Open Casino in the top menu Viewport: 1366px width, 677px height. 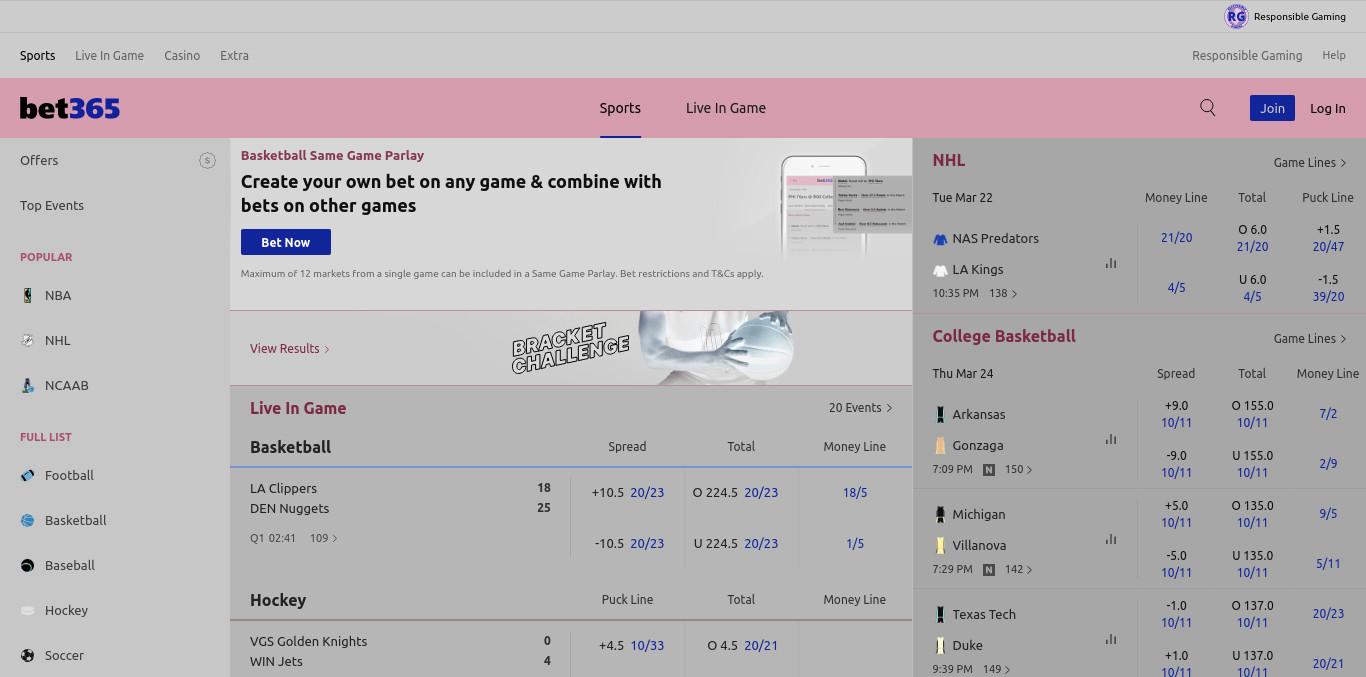point(182,56)
